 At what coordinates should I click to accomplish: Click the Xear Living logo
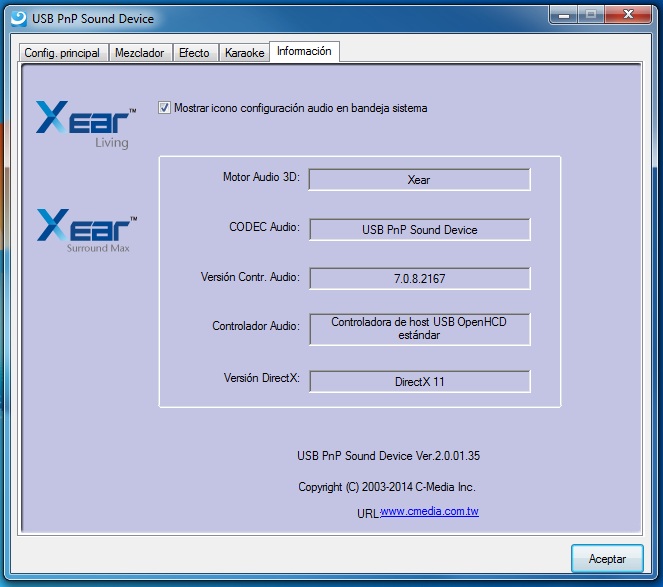86,123
